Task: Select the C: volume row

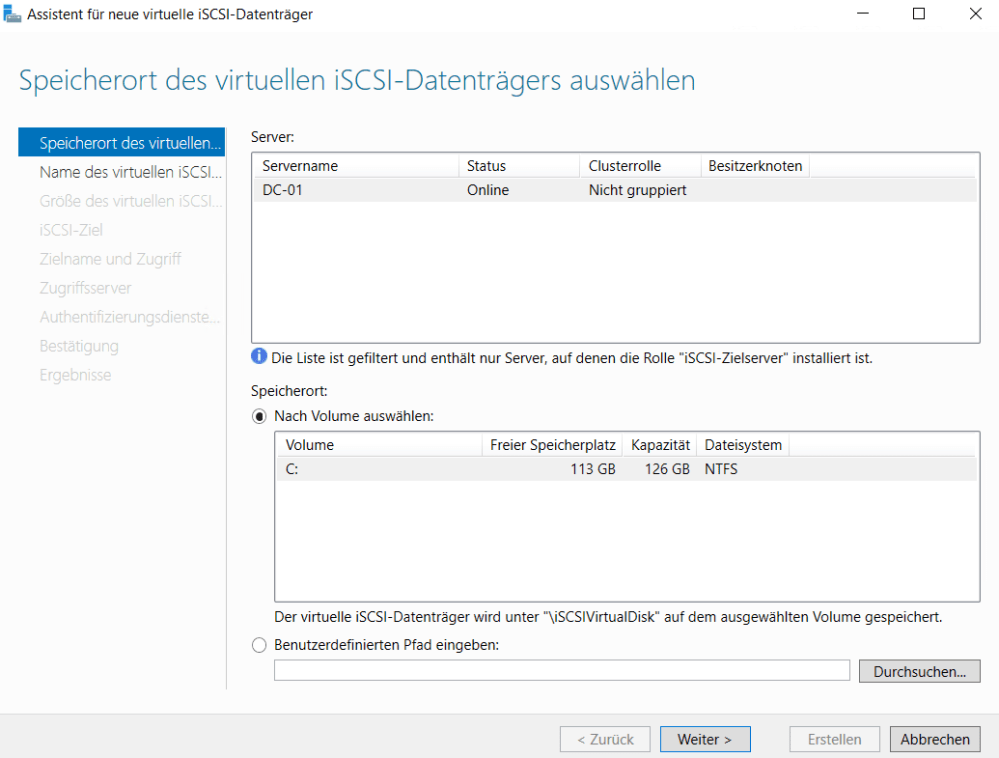Action: click(625, 469)
